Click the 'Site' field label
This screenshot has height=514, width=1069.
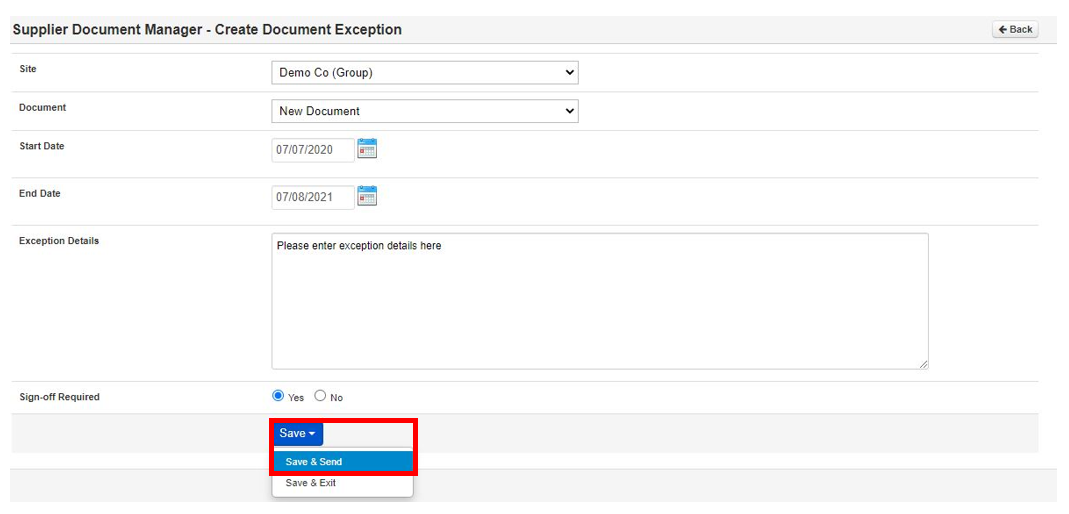27,70
